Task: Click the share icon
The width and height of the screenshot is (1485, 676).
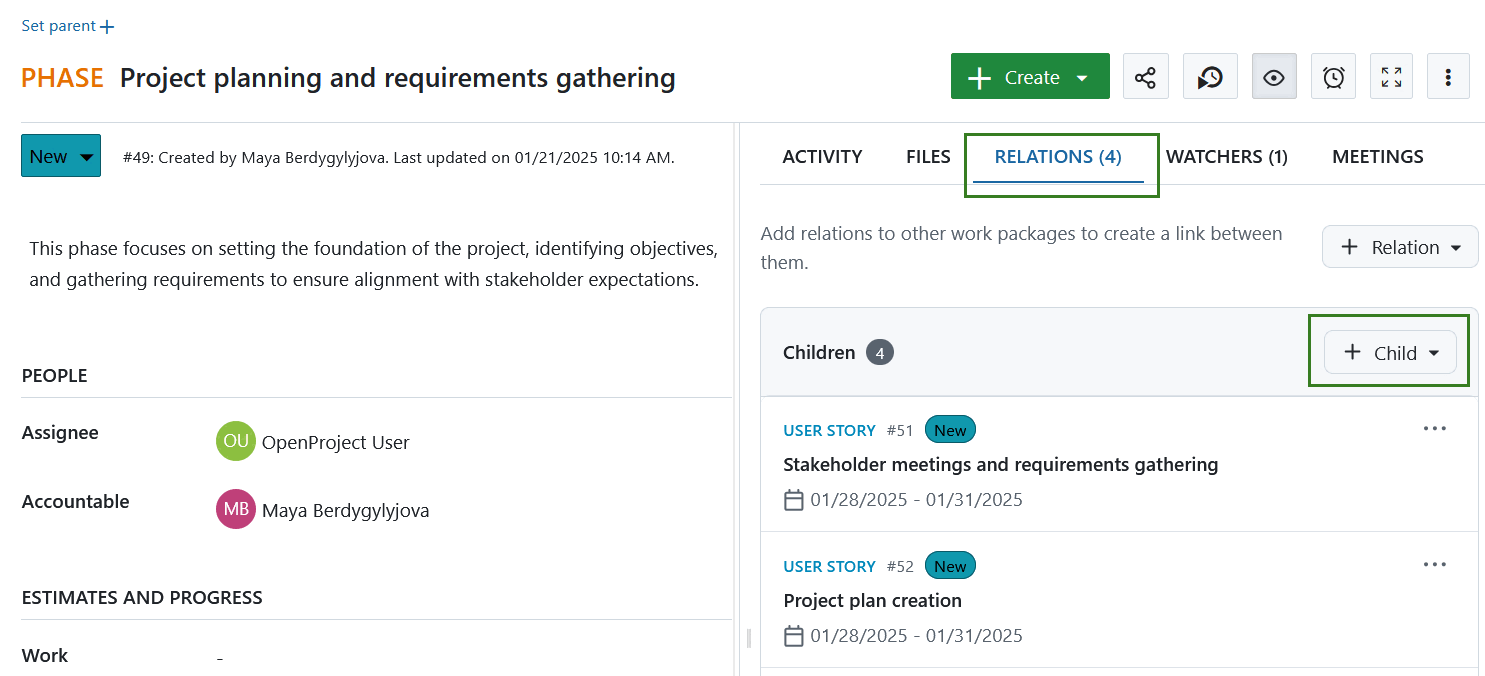Action: pyautogui.click(x=1145, y=76)
